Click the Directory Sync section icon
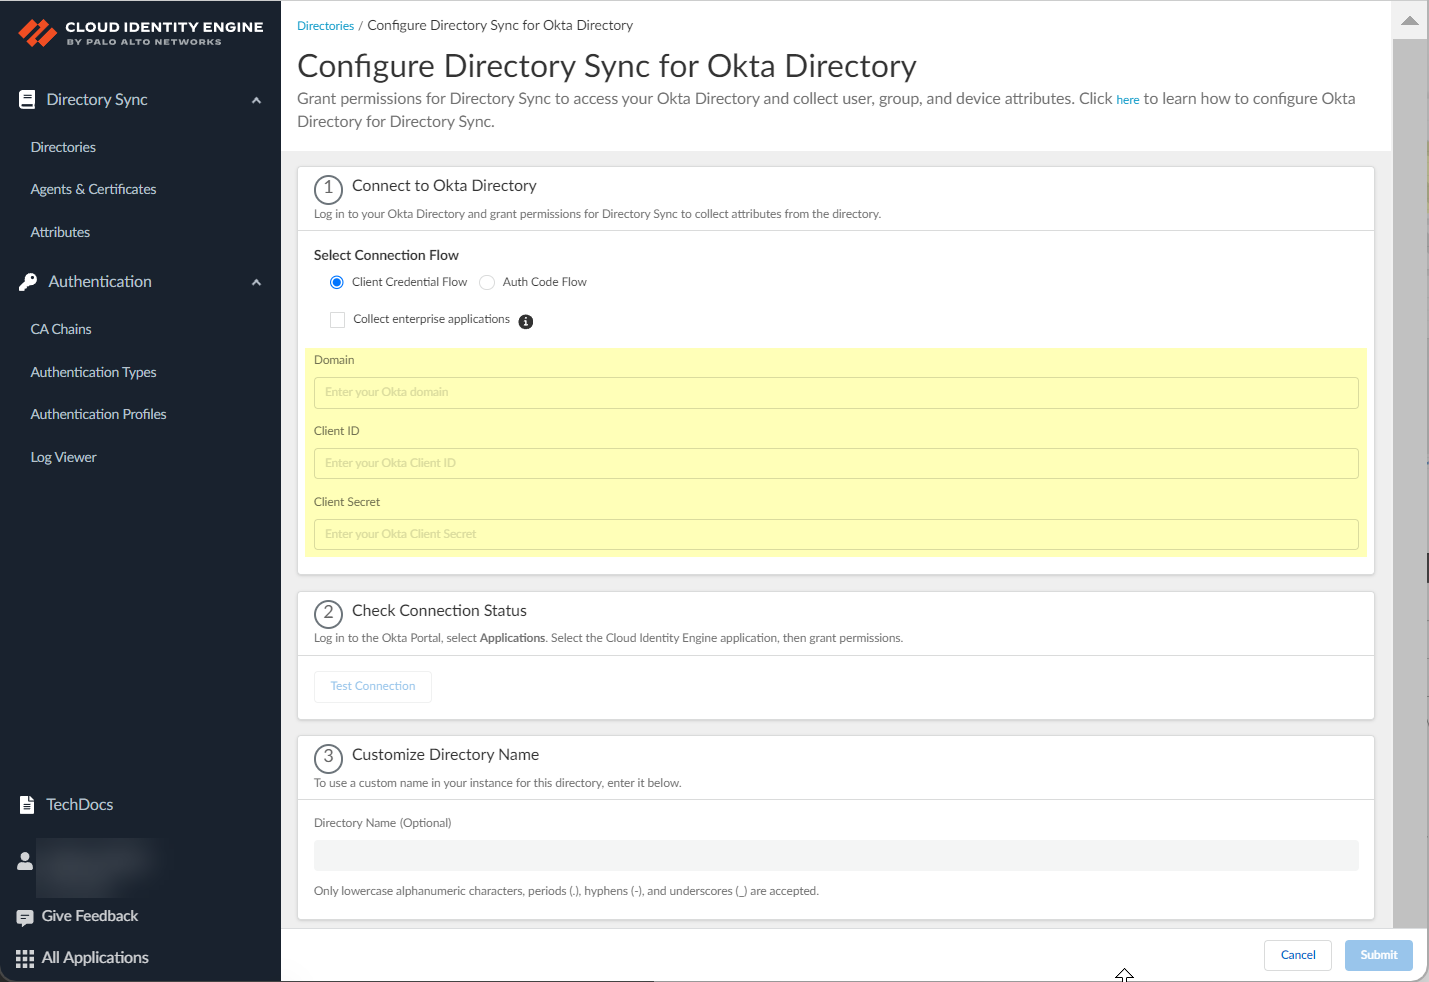Screen dimensions: 1429x982 click(27, 100)
